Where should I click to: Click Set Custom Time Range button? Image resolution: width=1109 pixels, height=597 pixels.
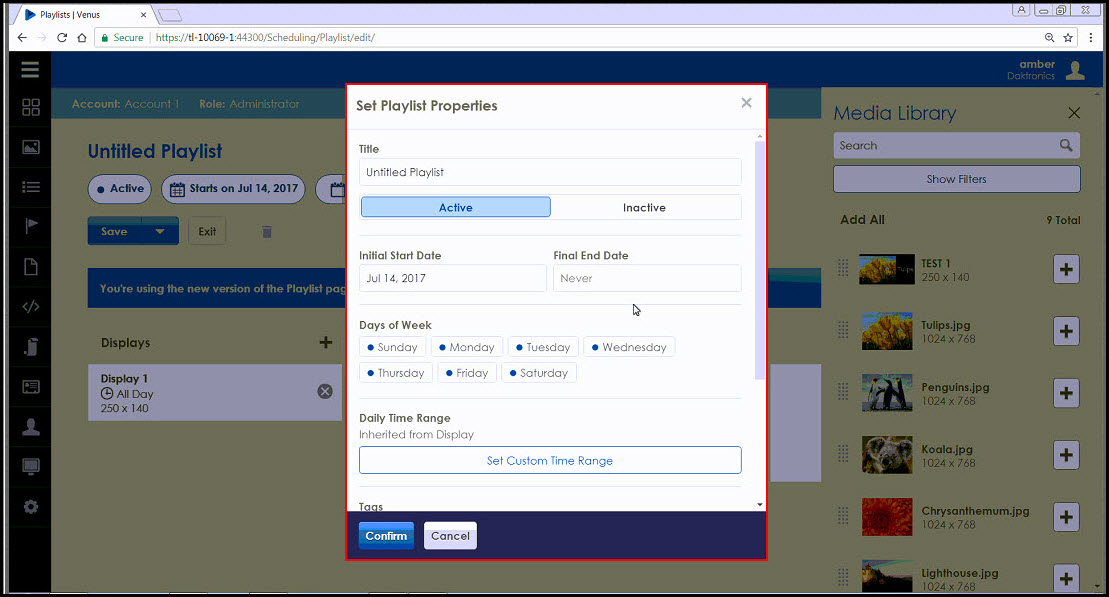[x=550, y=460]
